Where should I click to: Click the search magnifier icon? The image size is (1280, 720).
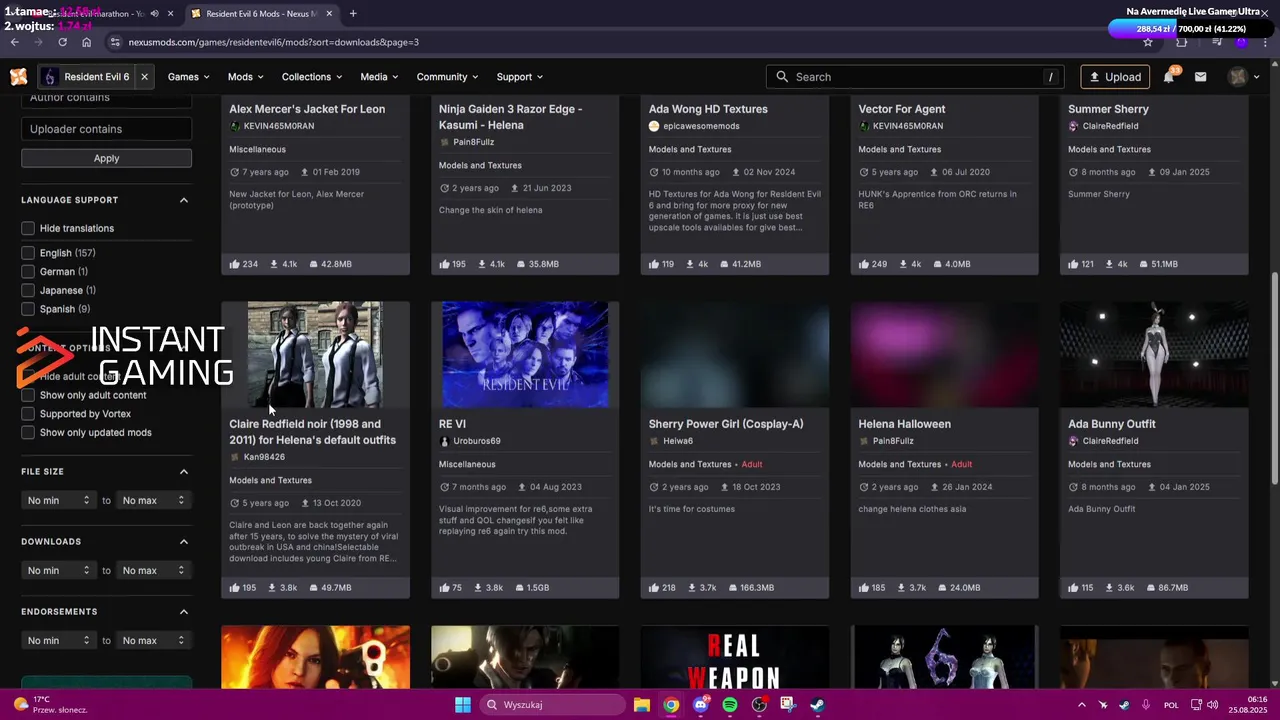782,77
